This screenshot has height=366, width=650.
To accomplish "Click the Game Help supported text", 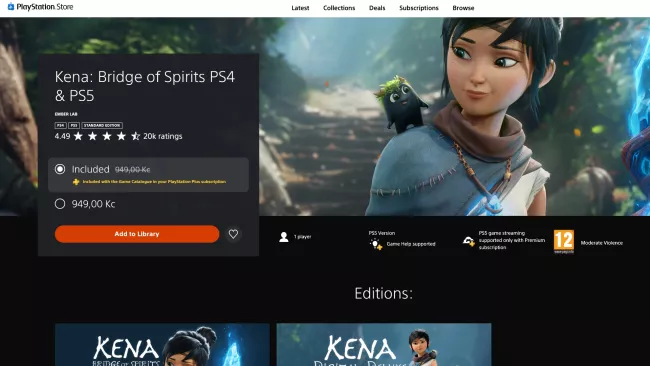I will pyautogui.click(x=411, y=244).
